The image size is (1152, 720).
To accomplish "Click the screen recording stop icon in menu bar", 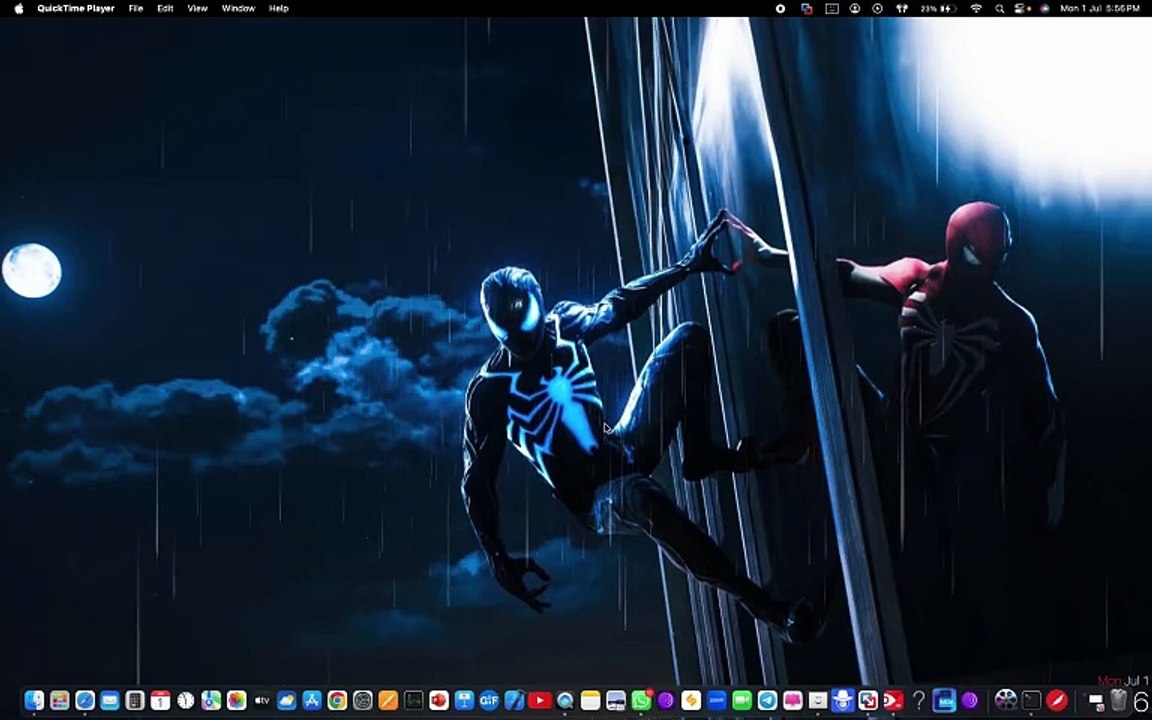I will [x=781, y=9].
